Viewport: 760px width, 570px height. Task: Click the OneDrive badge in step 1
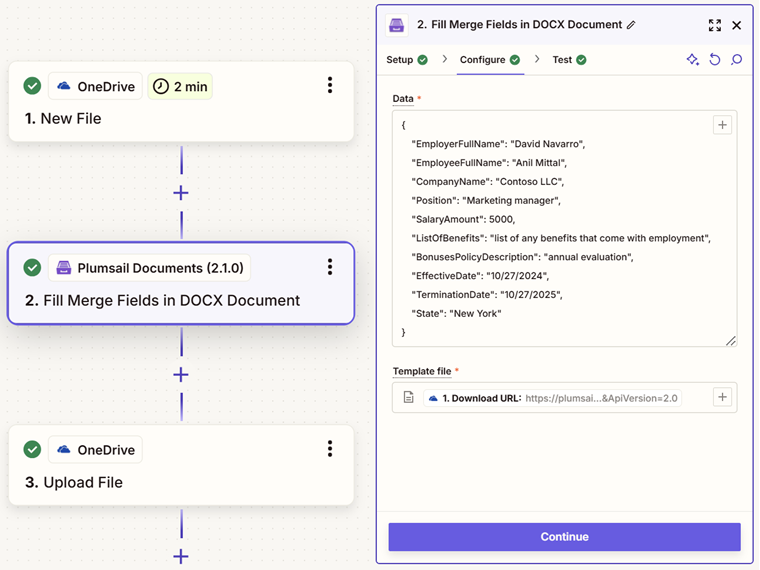point(95,86)
